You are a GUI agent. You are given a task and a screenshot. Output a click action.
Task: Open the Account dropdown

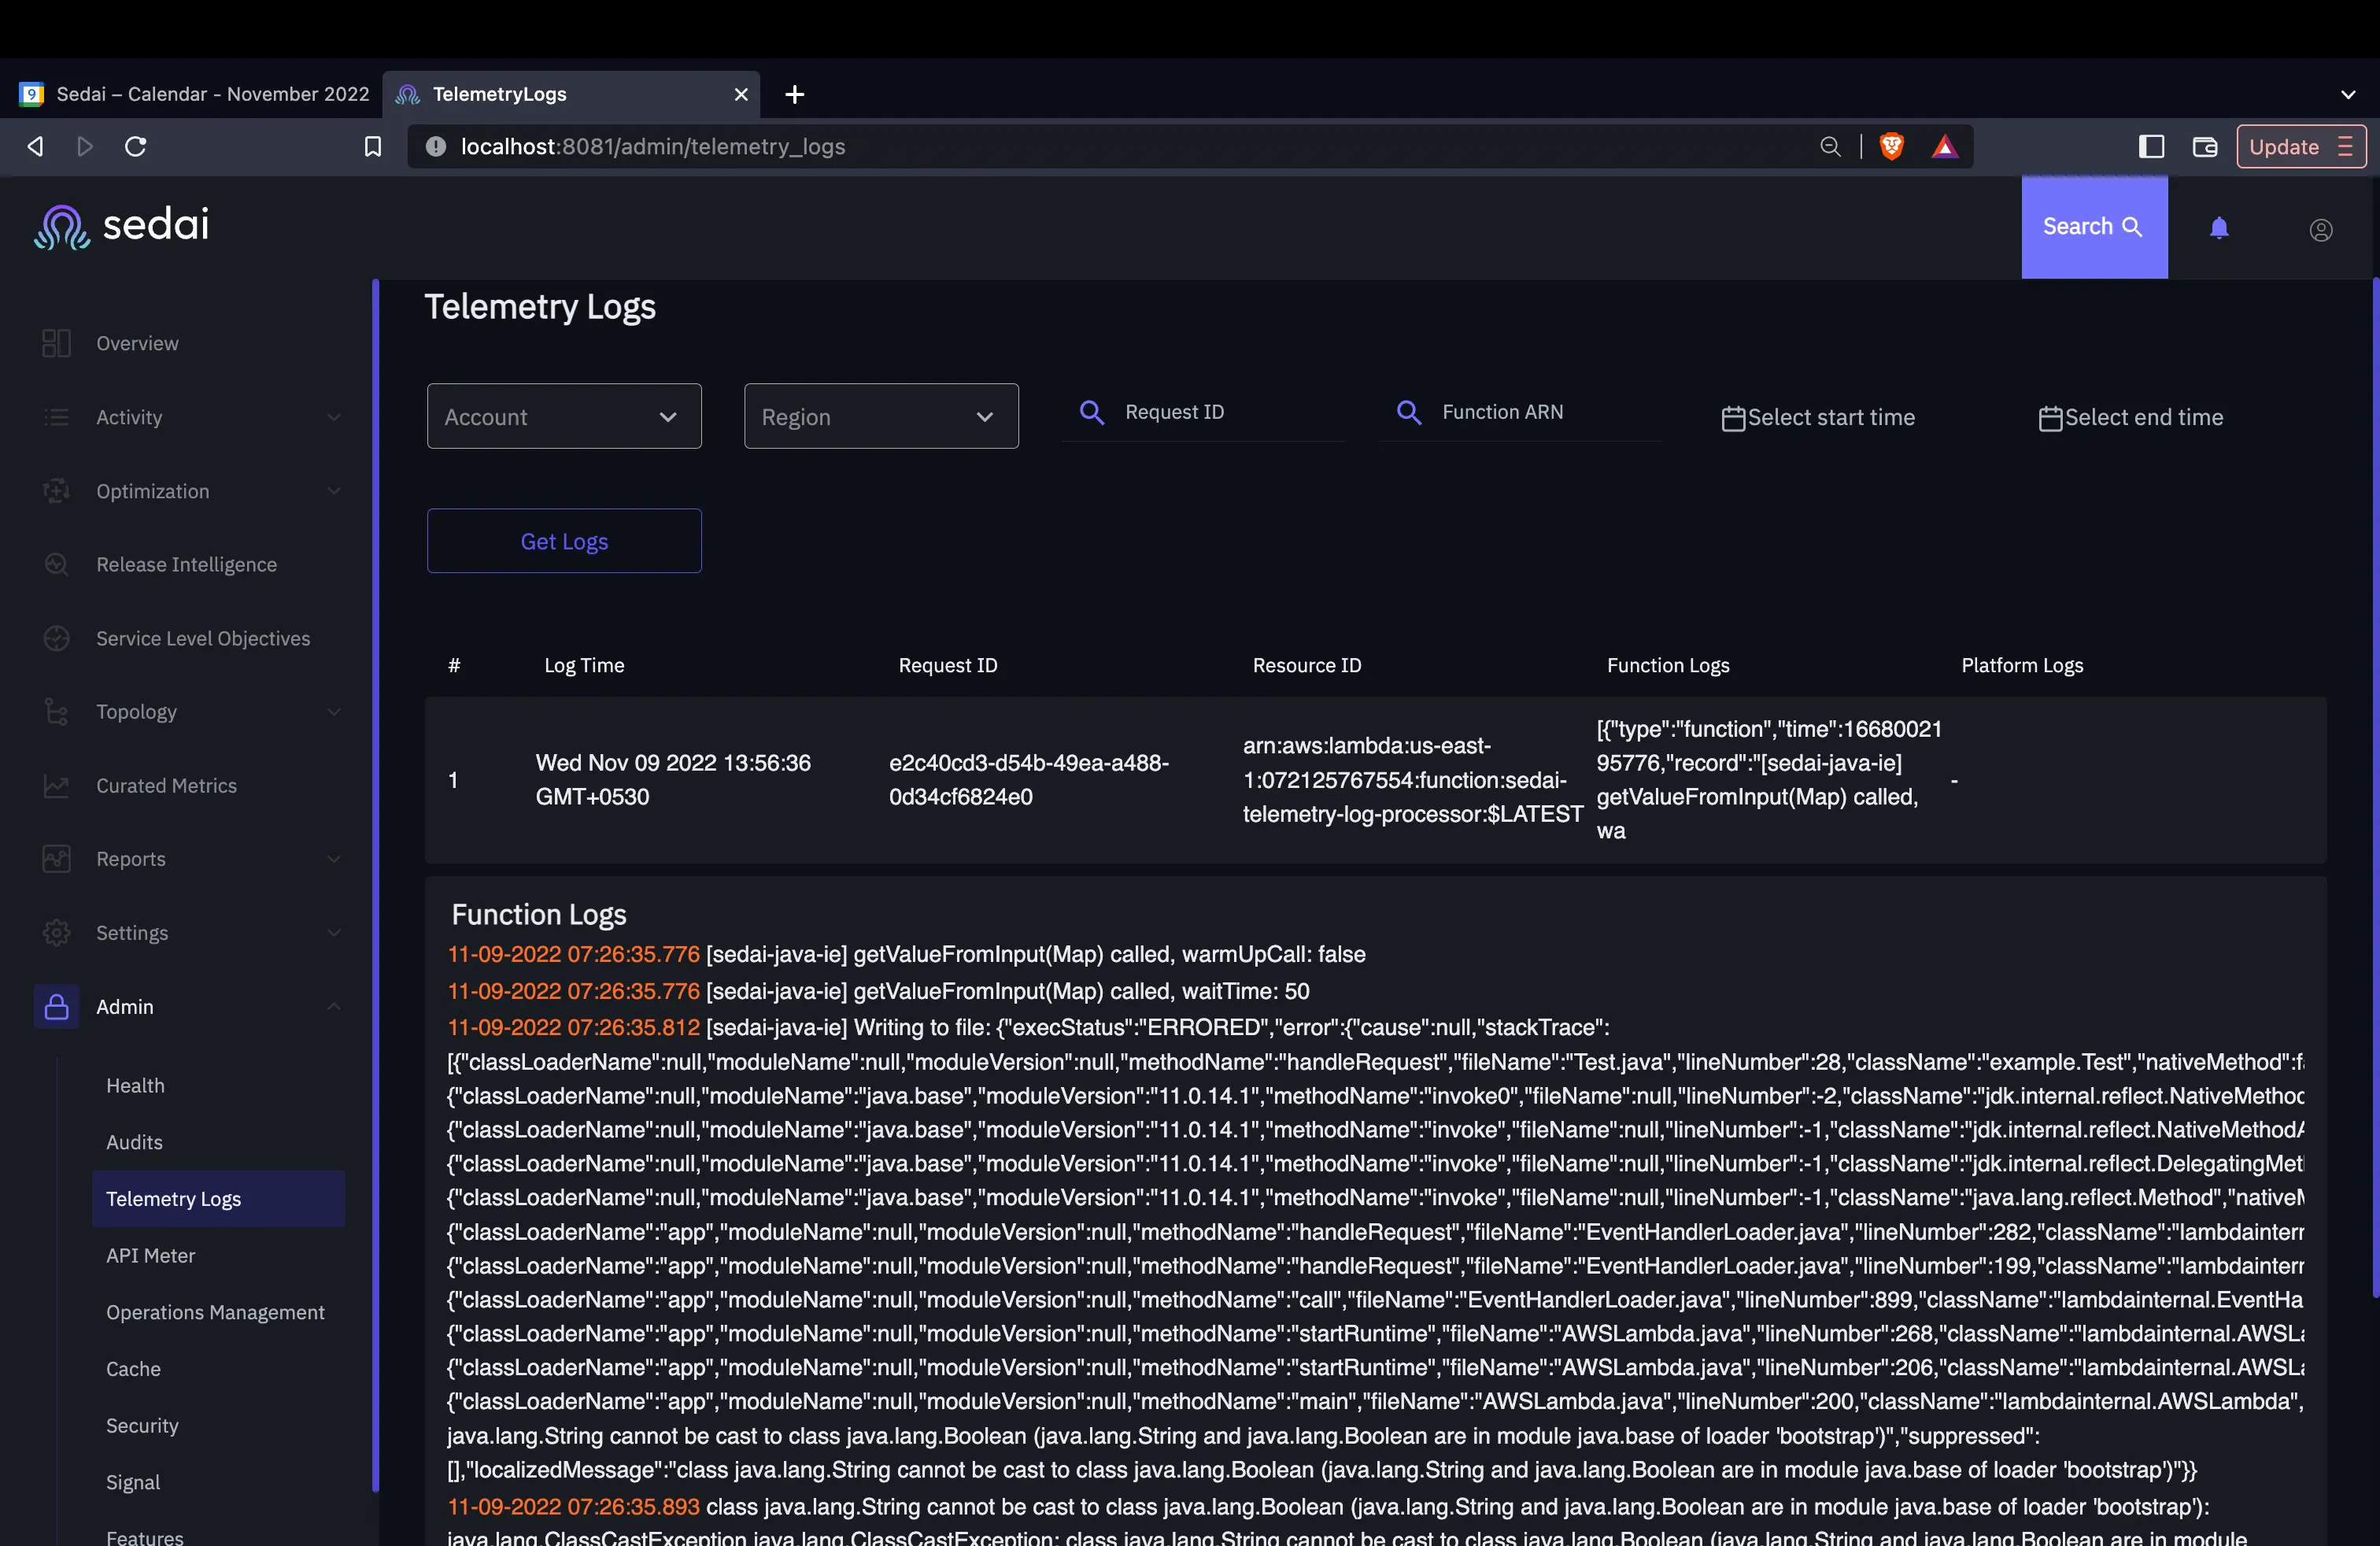pos(564,416)
